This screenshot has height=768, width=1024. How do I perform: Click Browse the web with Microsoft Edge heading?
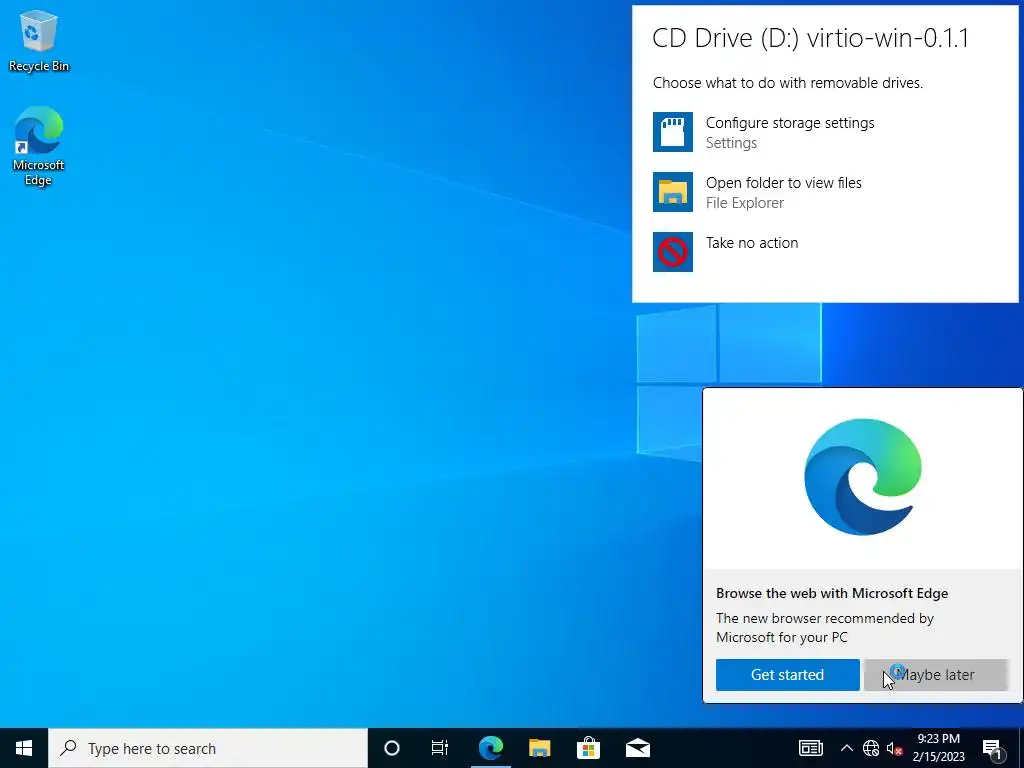[832, 593]
